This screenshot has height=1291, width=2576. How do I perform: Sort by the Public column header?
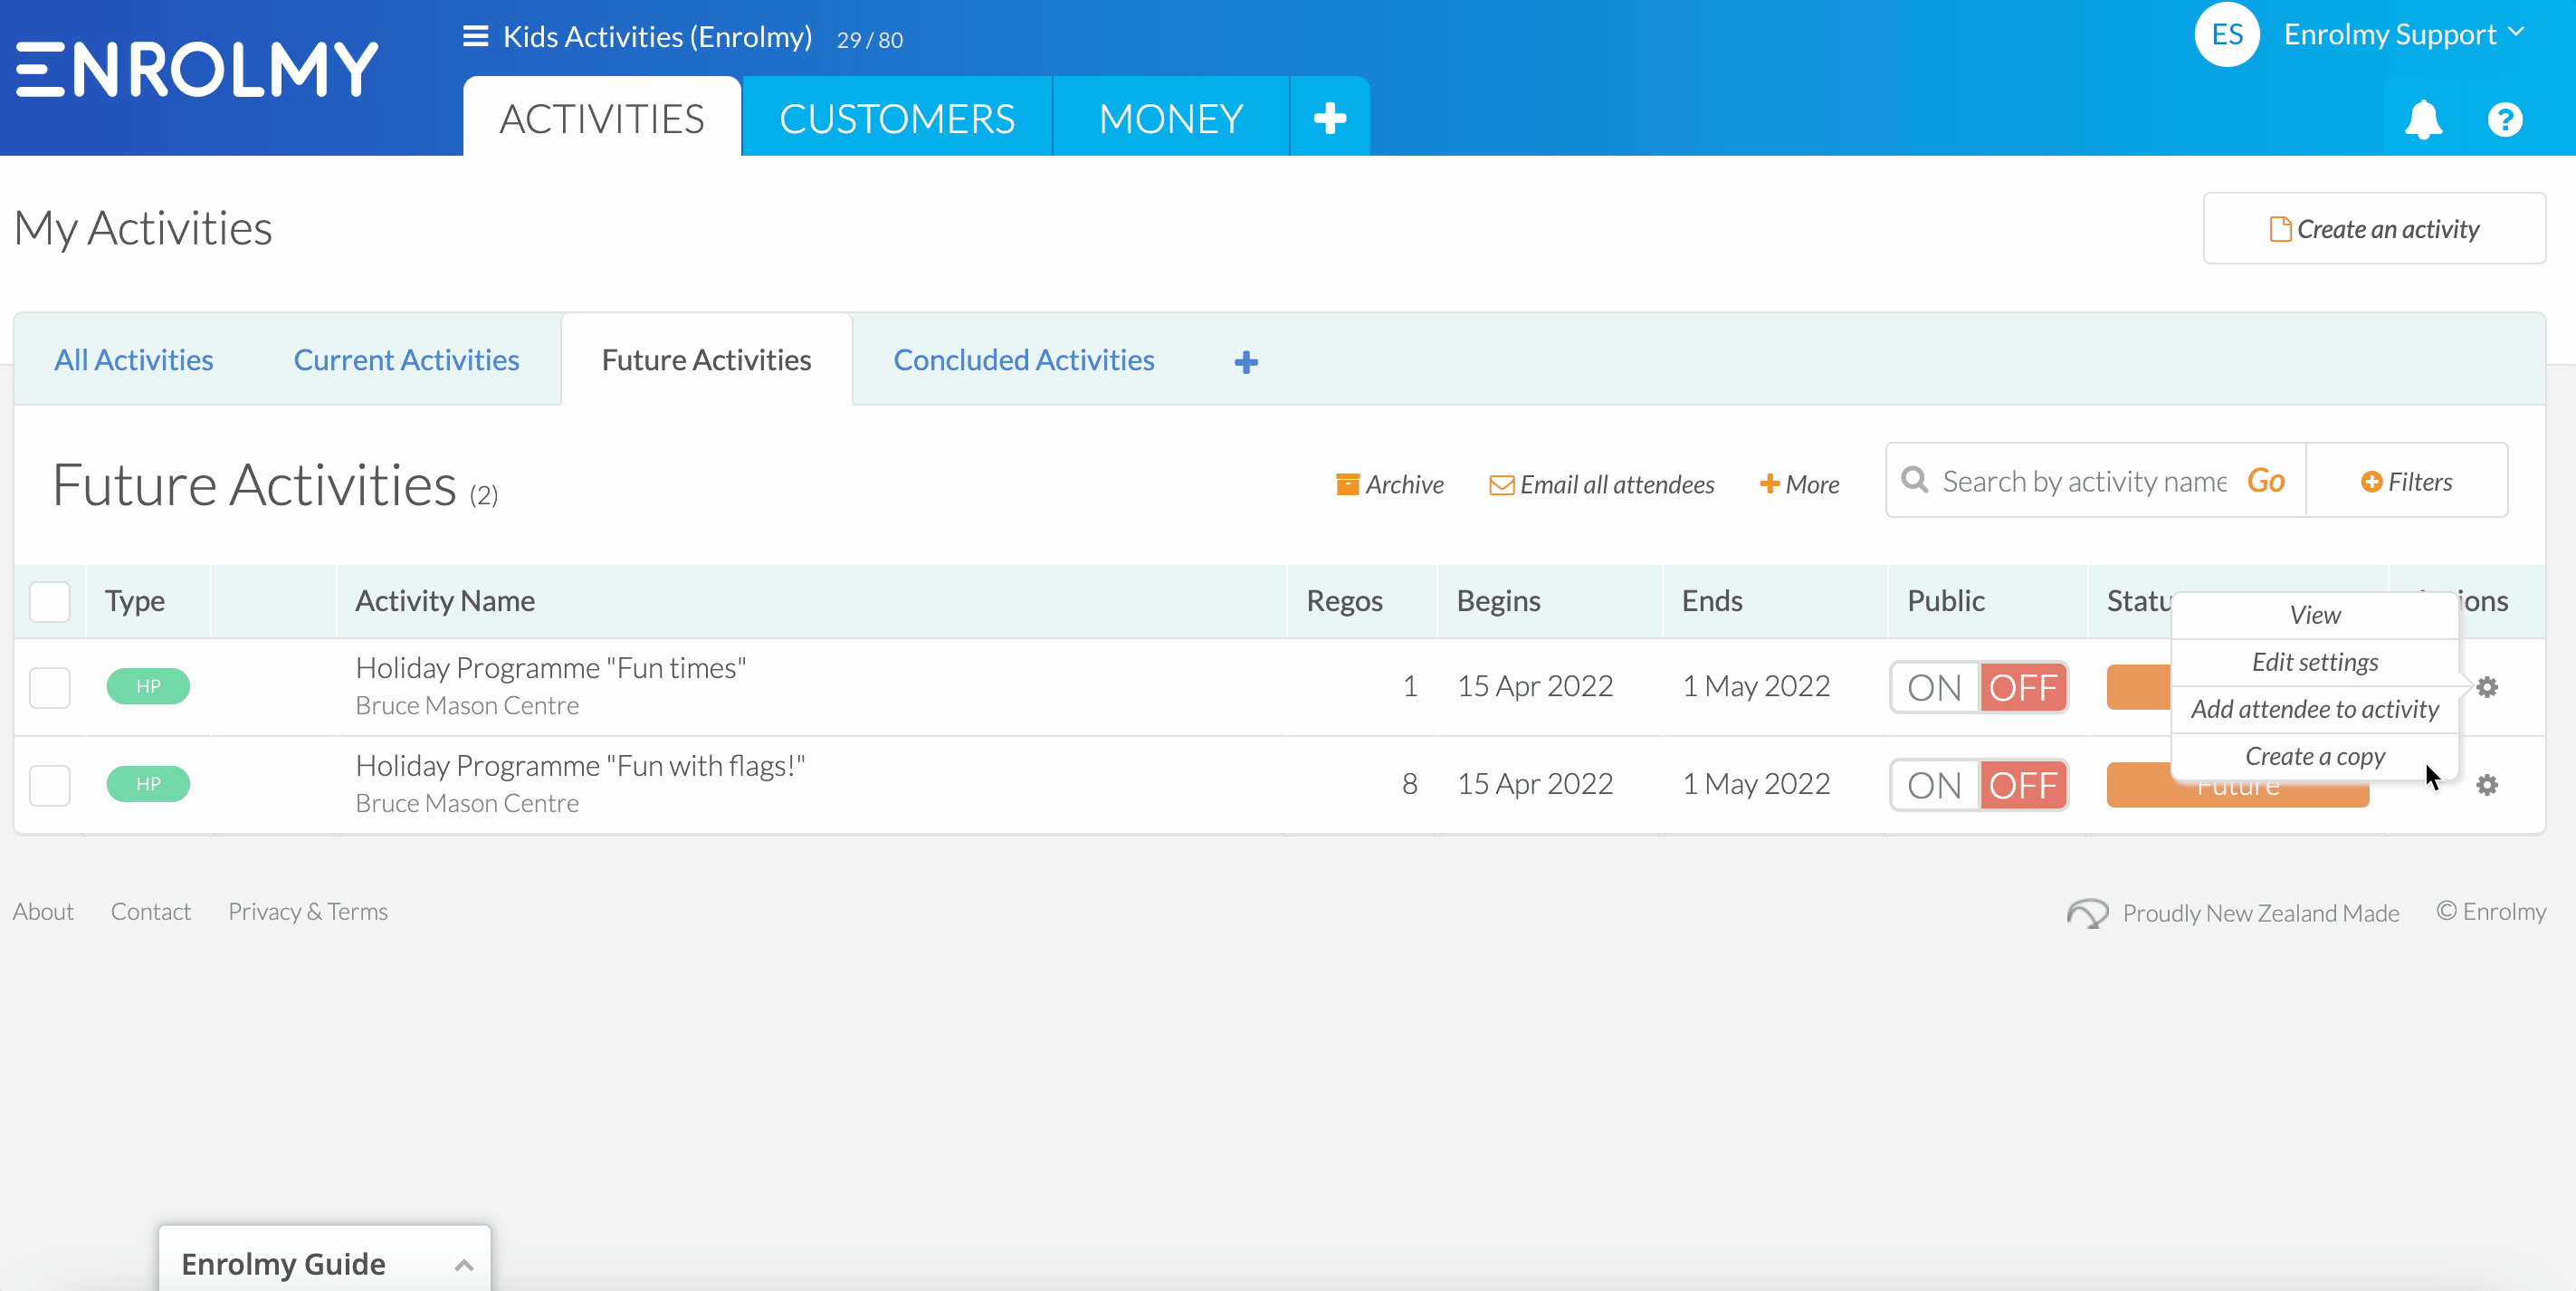point(1945,601)
